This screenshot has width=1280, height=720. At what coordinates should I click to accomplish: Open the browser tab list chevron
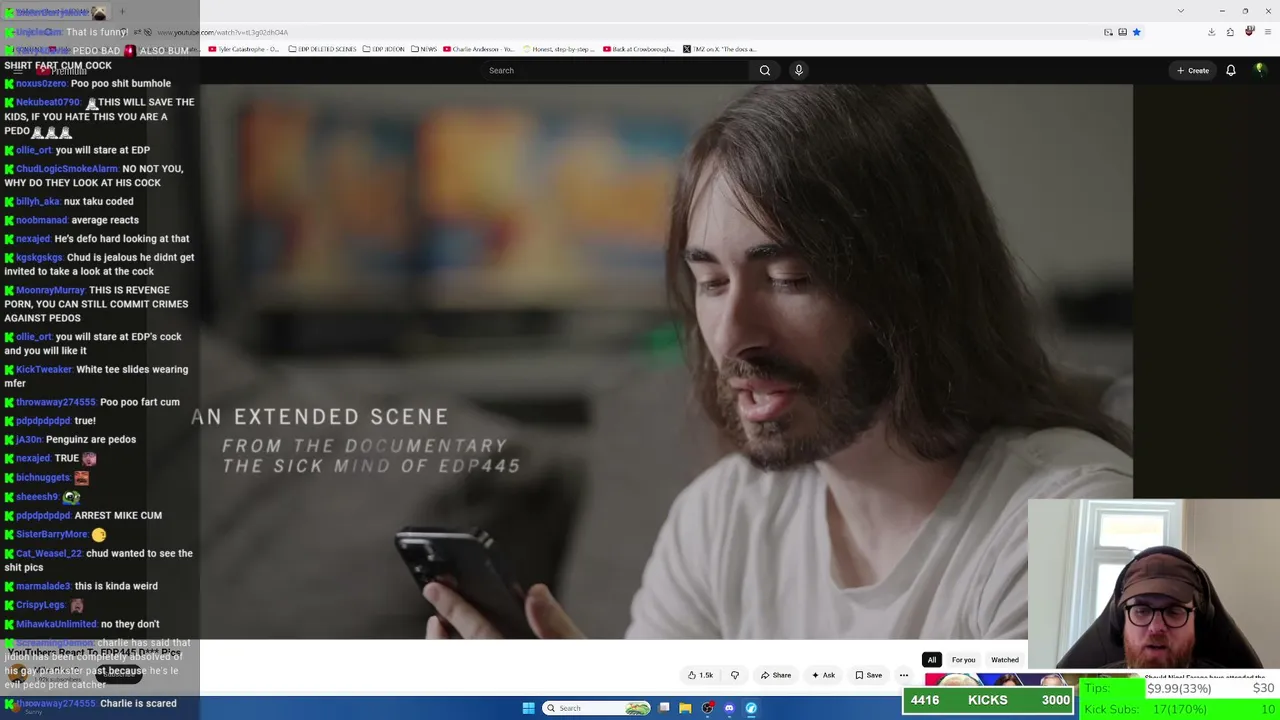point(1181,11)
